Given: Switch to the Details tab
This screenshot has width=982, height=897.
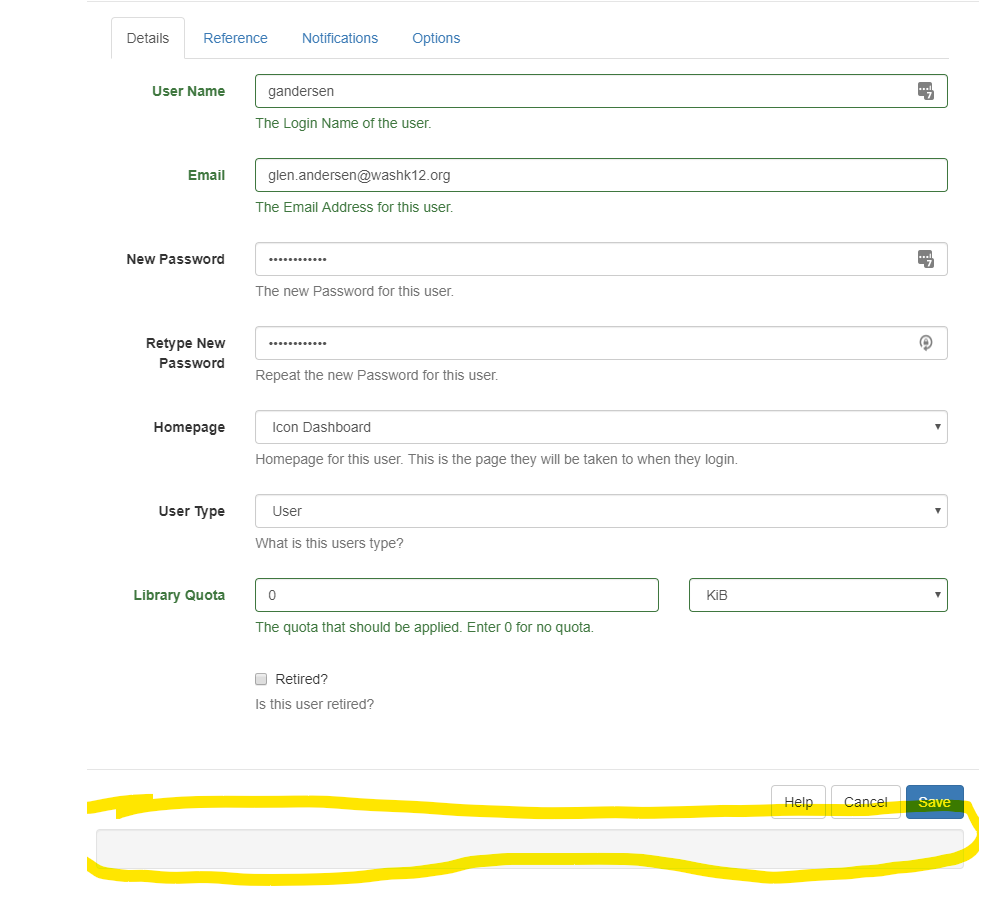Looking at the screenshot, I should pos(148,38).
